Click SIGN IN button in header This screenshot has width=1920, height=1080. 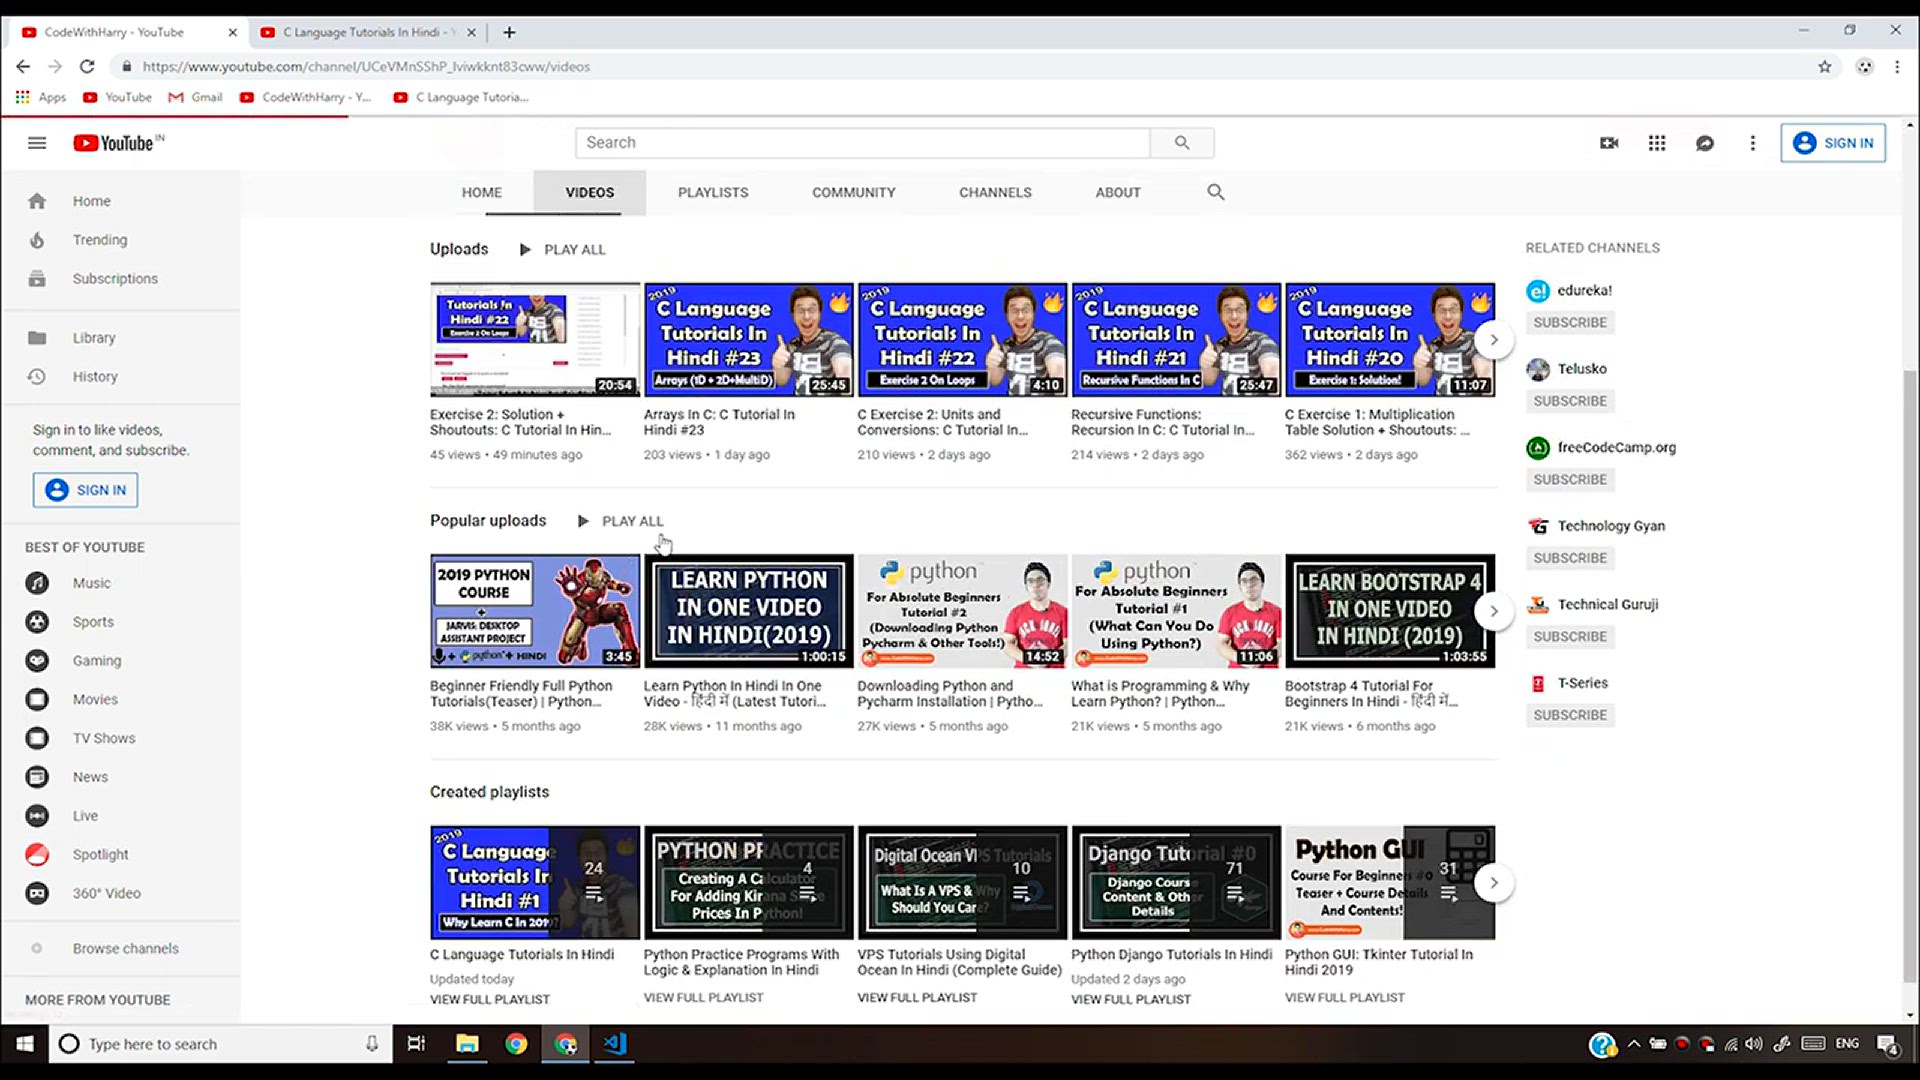pos(1834,143)
